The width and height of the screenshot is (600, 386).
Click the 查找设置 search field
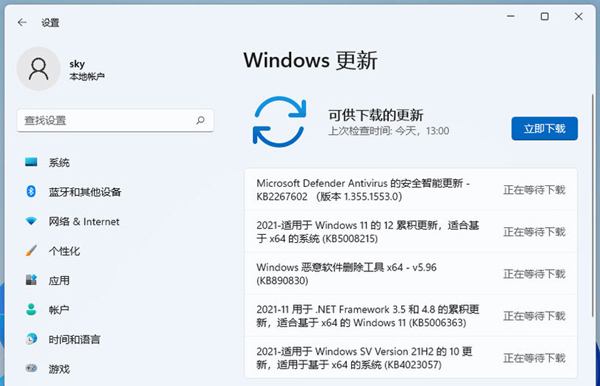(x=115, y=121)
